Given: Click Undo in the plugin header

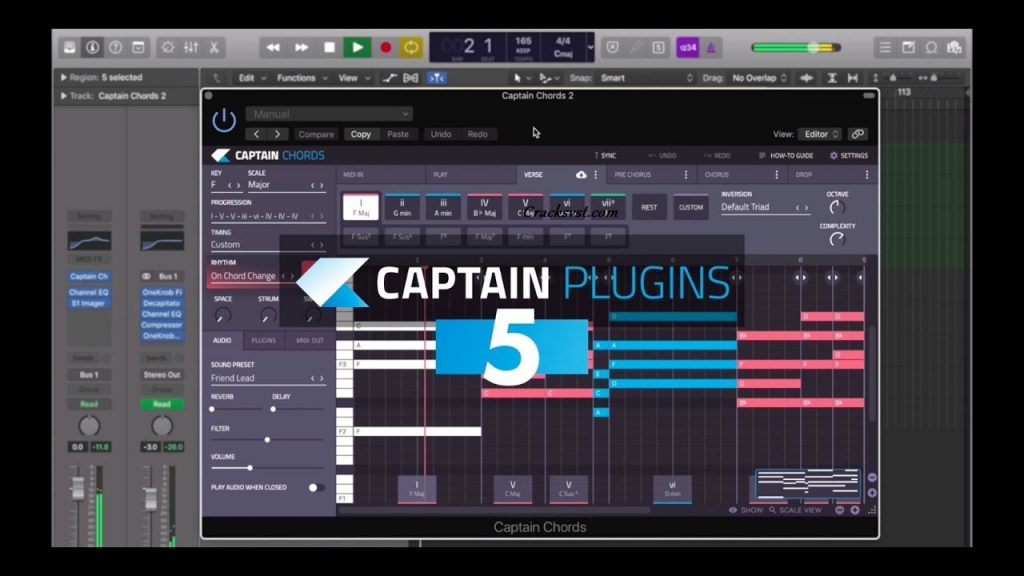Looking at the screenshot, I should click(441, 134).
